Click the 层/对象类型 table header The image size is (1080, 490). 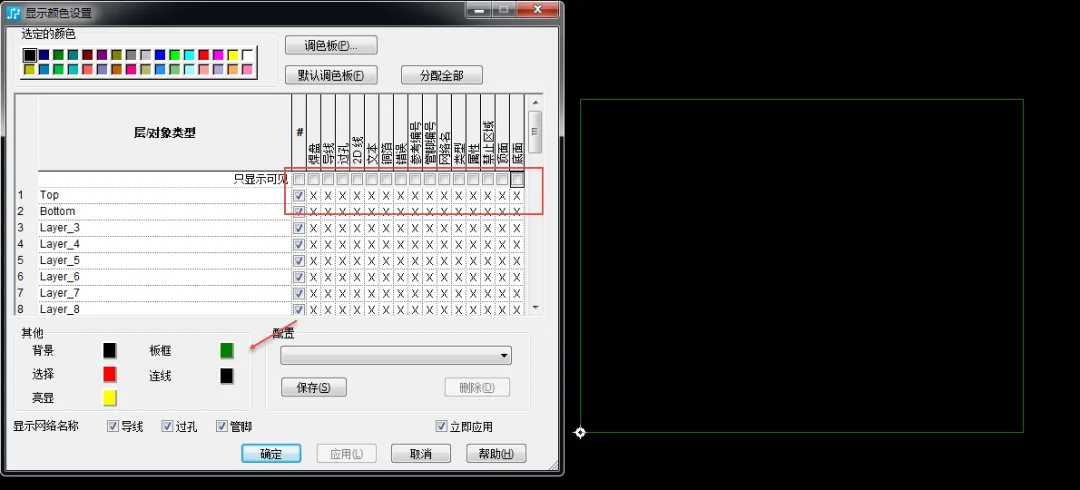tap(165, 132)
